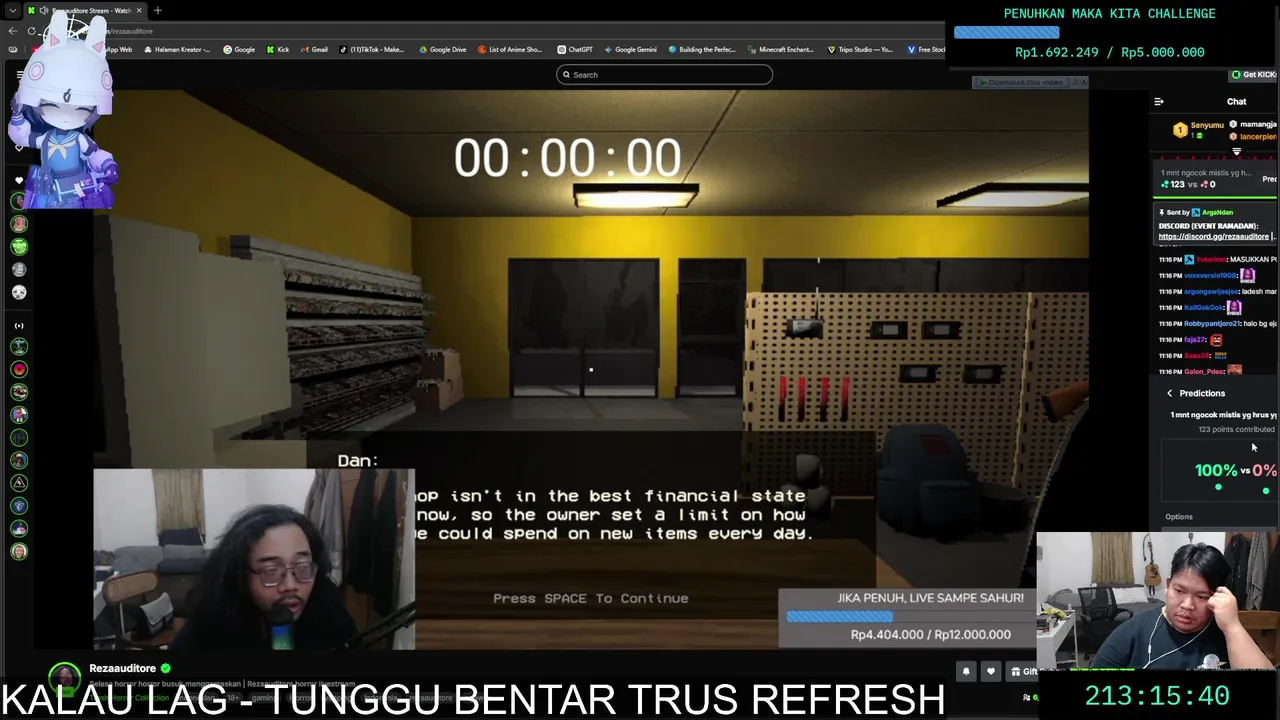Click the Following heart icon in sidebar
The width and height of the screenshot is (1280, 720).
pos(19,181)
